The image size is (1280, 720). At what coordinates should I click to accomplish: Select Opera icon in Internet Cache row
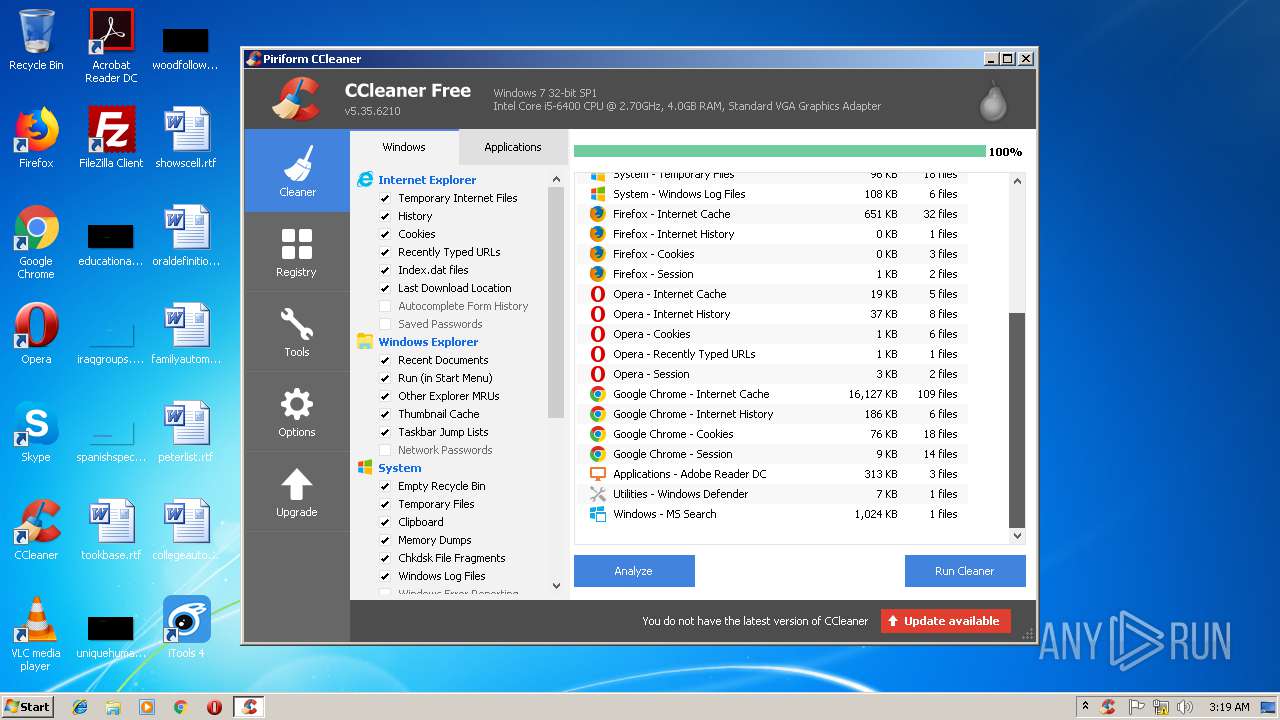(598, 294)
